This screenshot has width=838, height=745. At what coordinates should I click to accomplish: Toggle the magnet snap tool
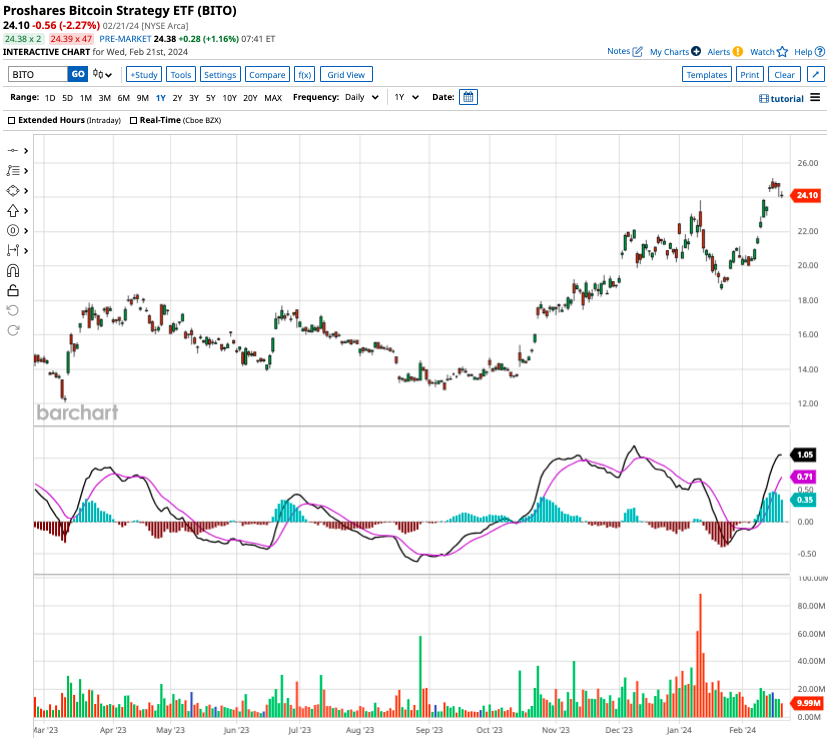tap(13, 270)
